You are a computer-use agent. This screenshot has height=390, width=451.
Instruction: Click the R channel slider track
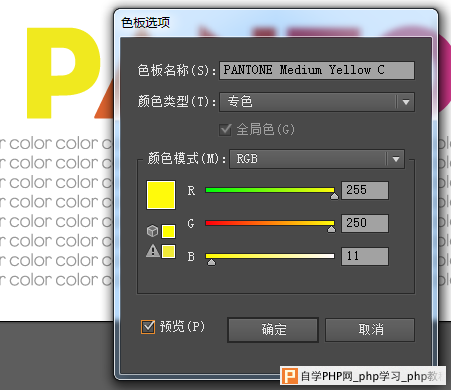(270, 190)
